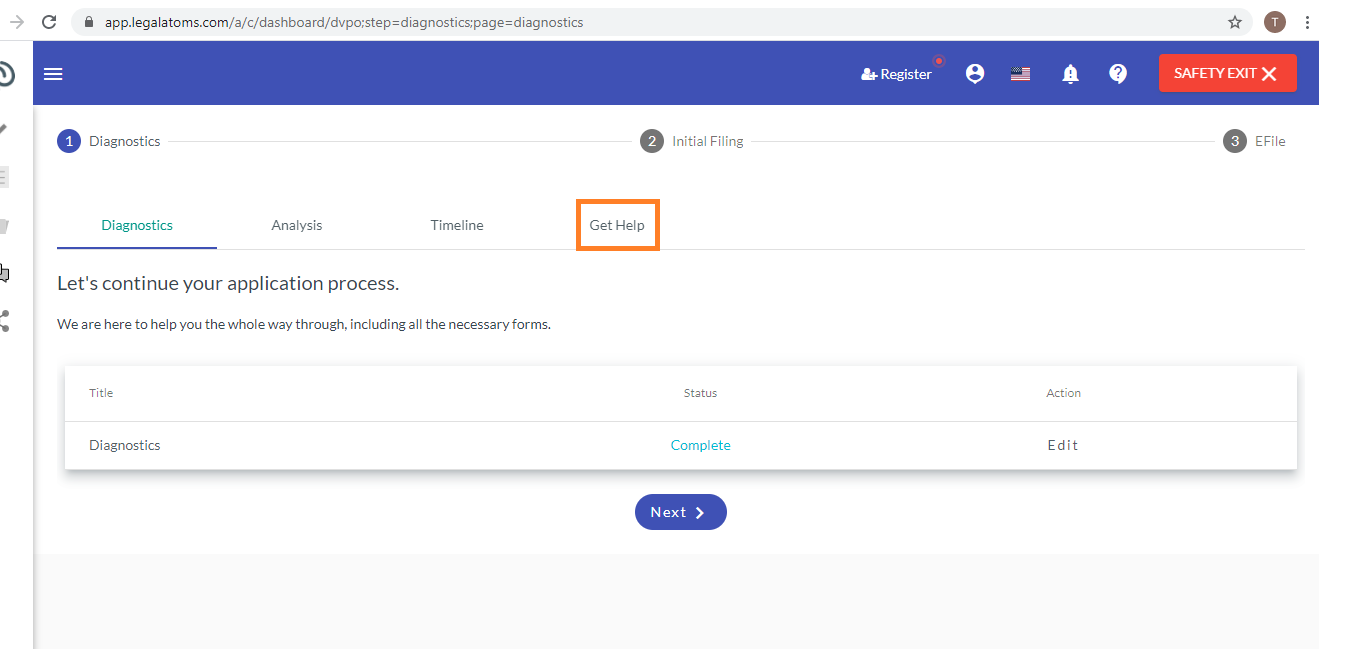Viewport: 1353px width, 649px height.
Task: Switch to the Analysis tab
Action: [297, 225]
